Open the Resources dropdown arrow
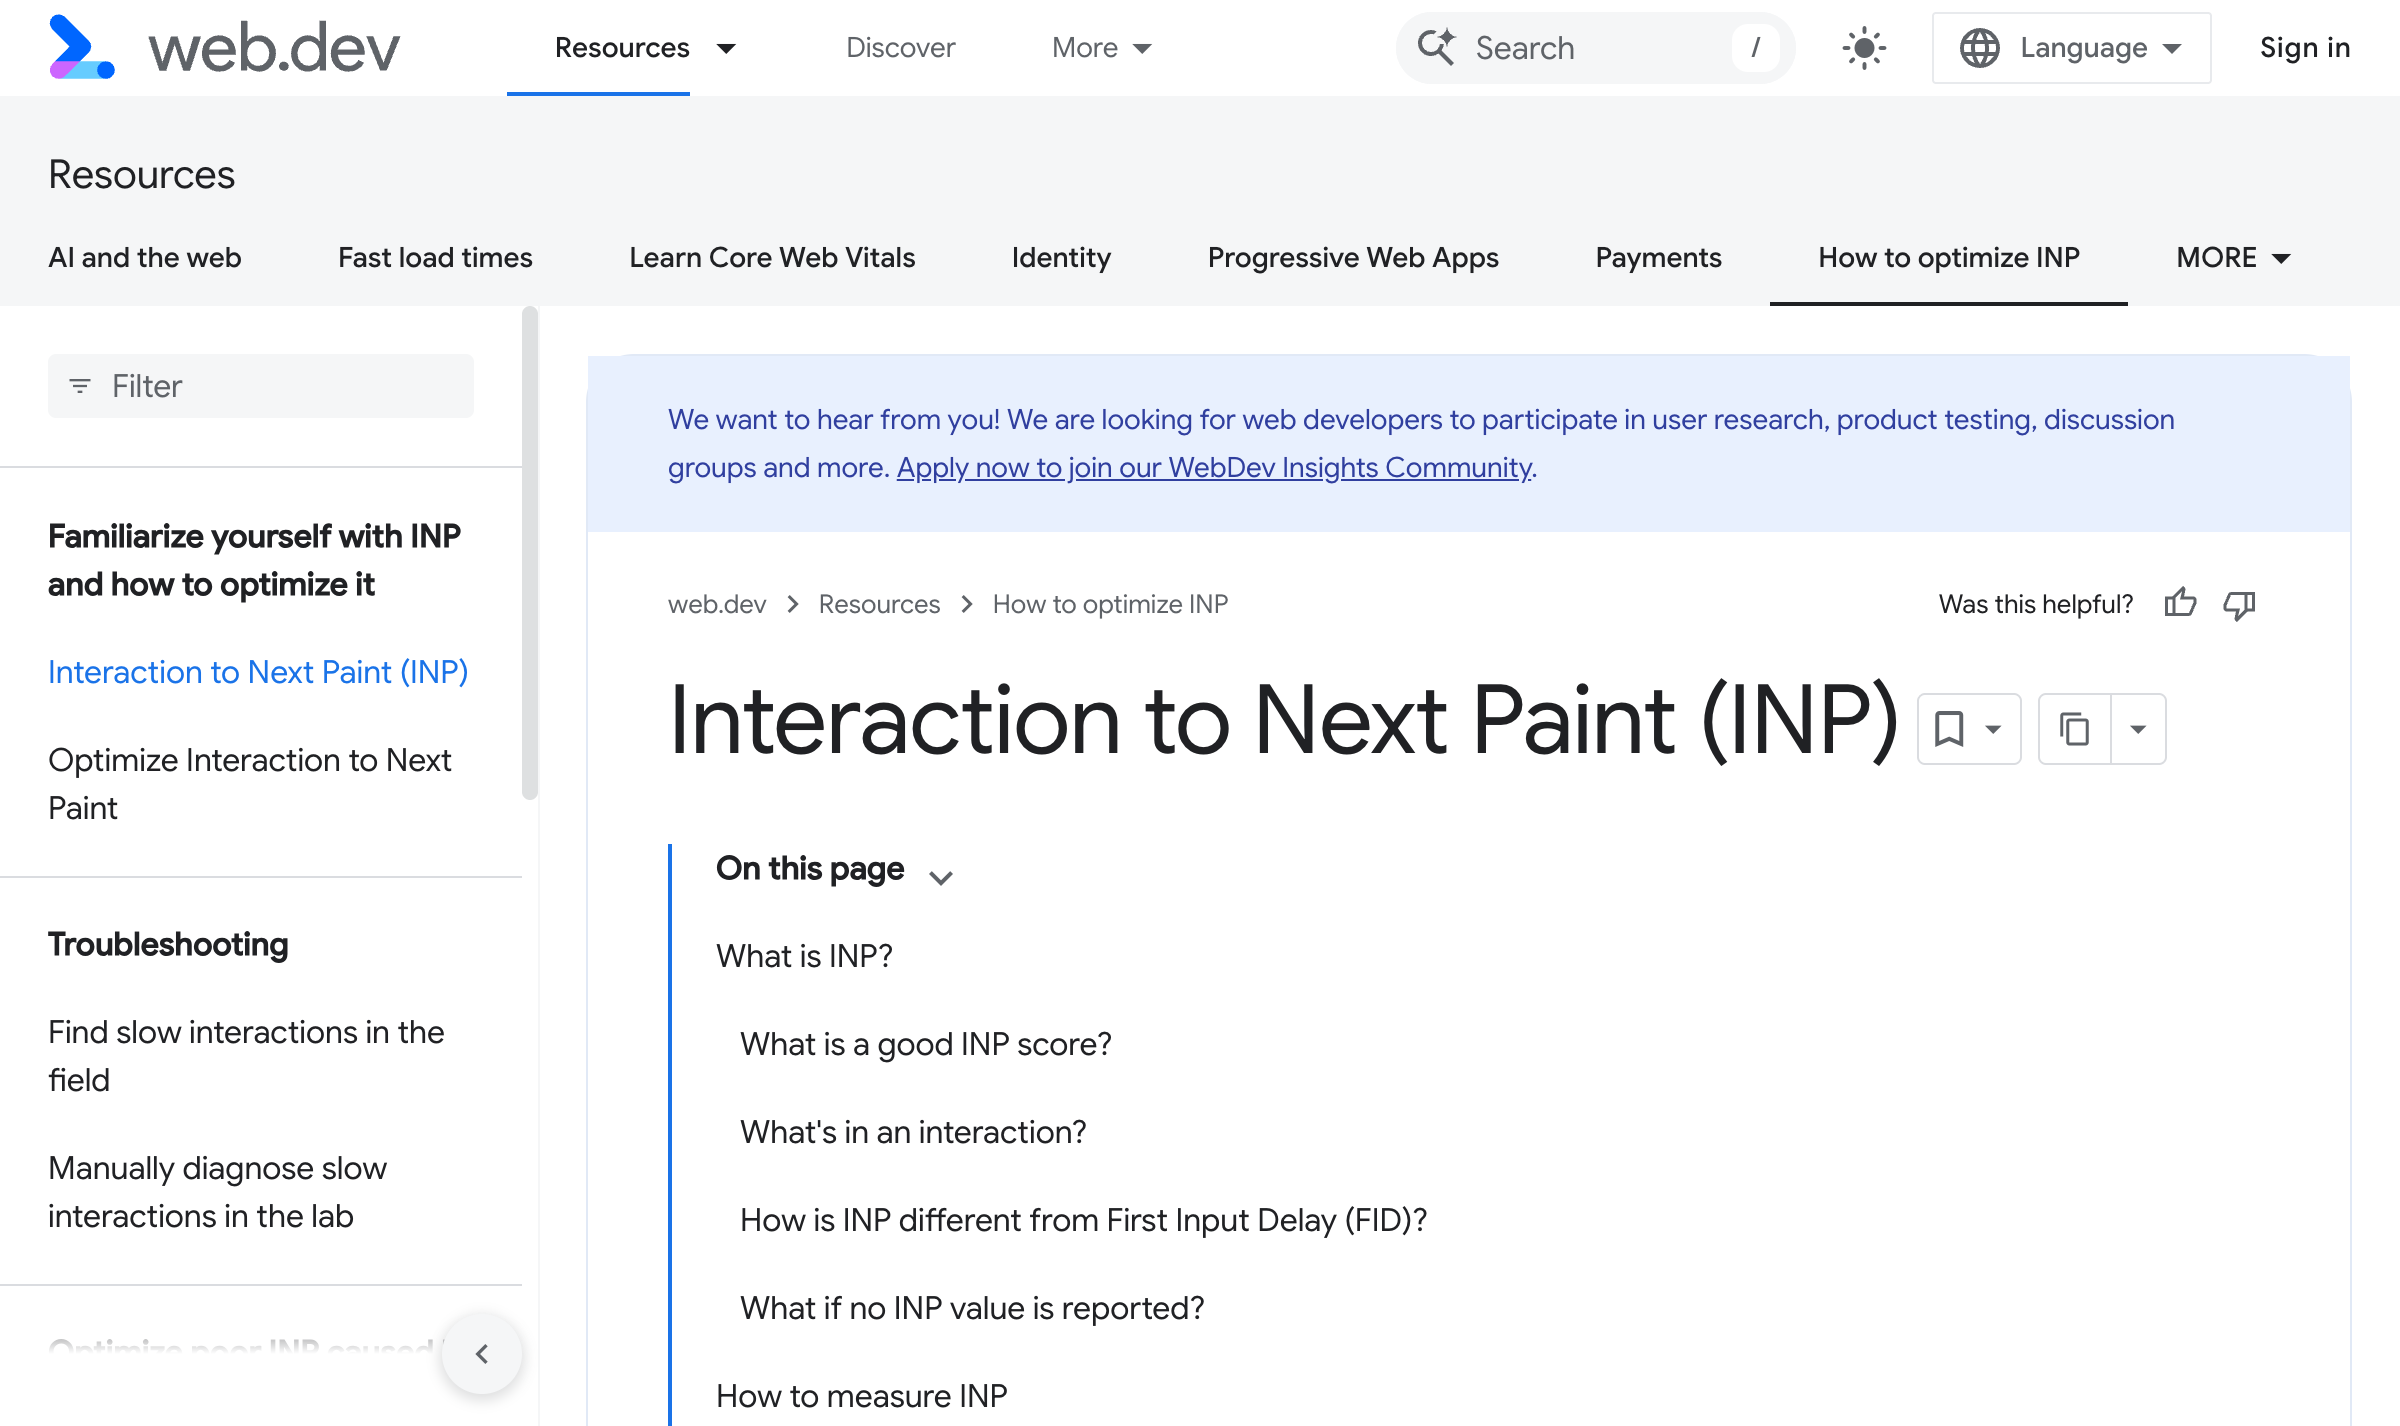2400x1426 pixels. 727,48
